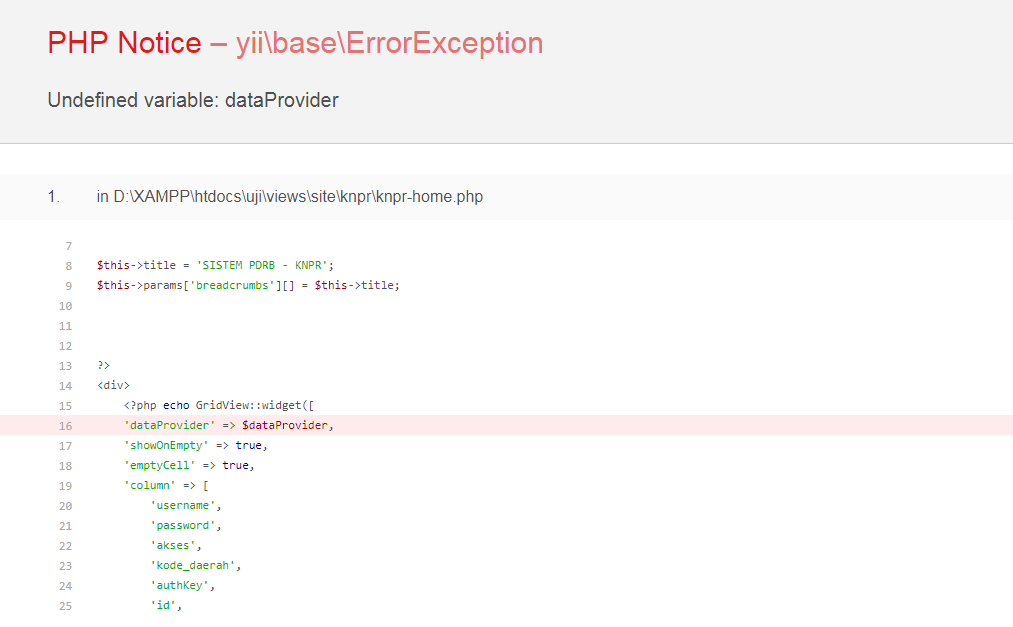Select the breadcrumbs params line 9
This screenshot has height=627, width=1013.
(x=248, y=285)
